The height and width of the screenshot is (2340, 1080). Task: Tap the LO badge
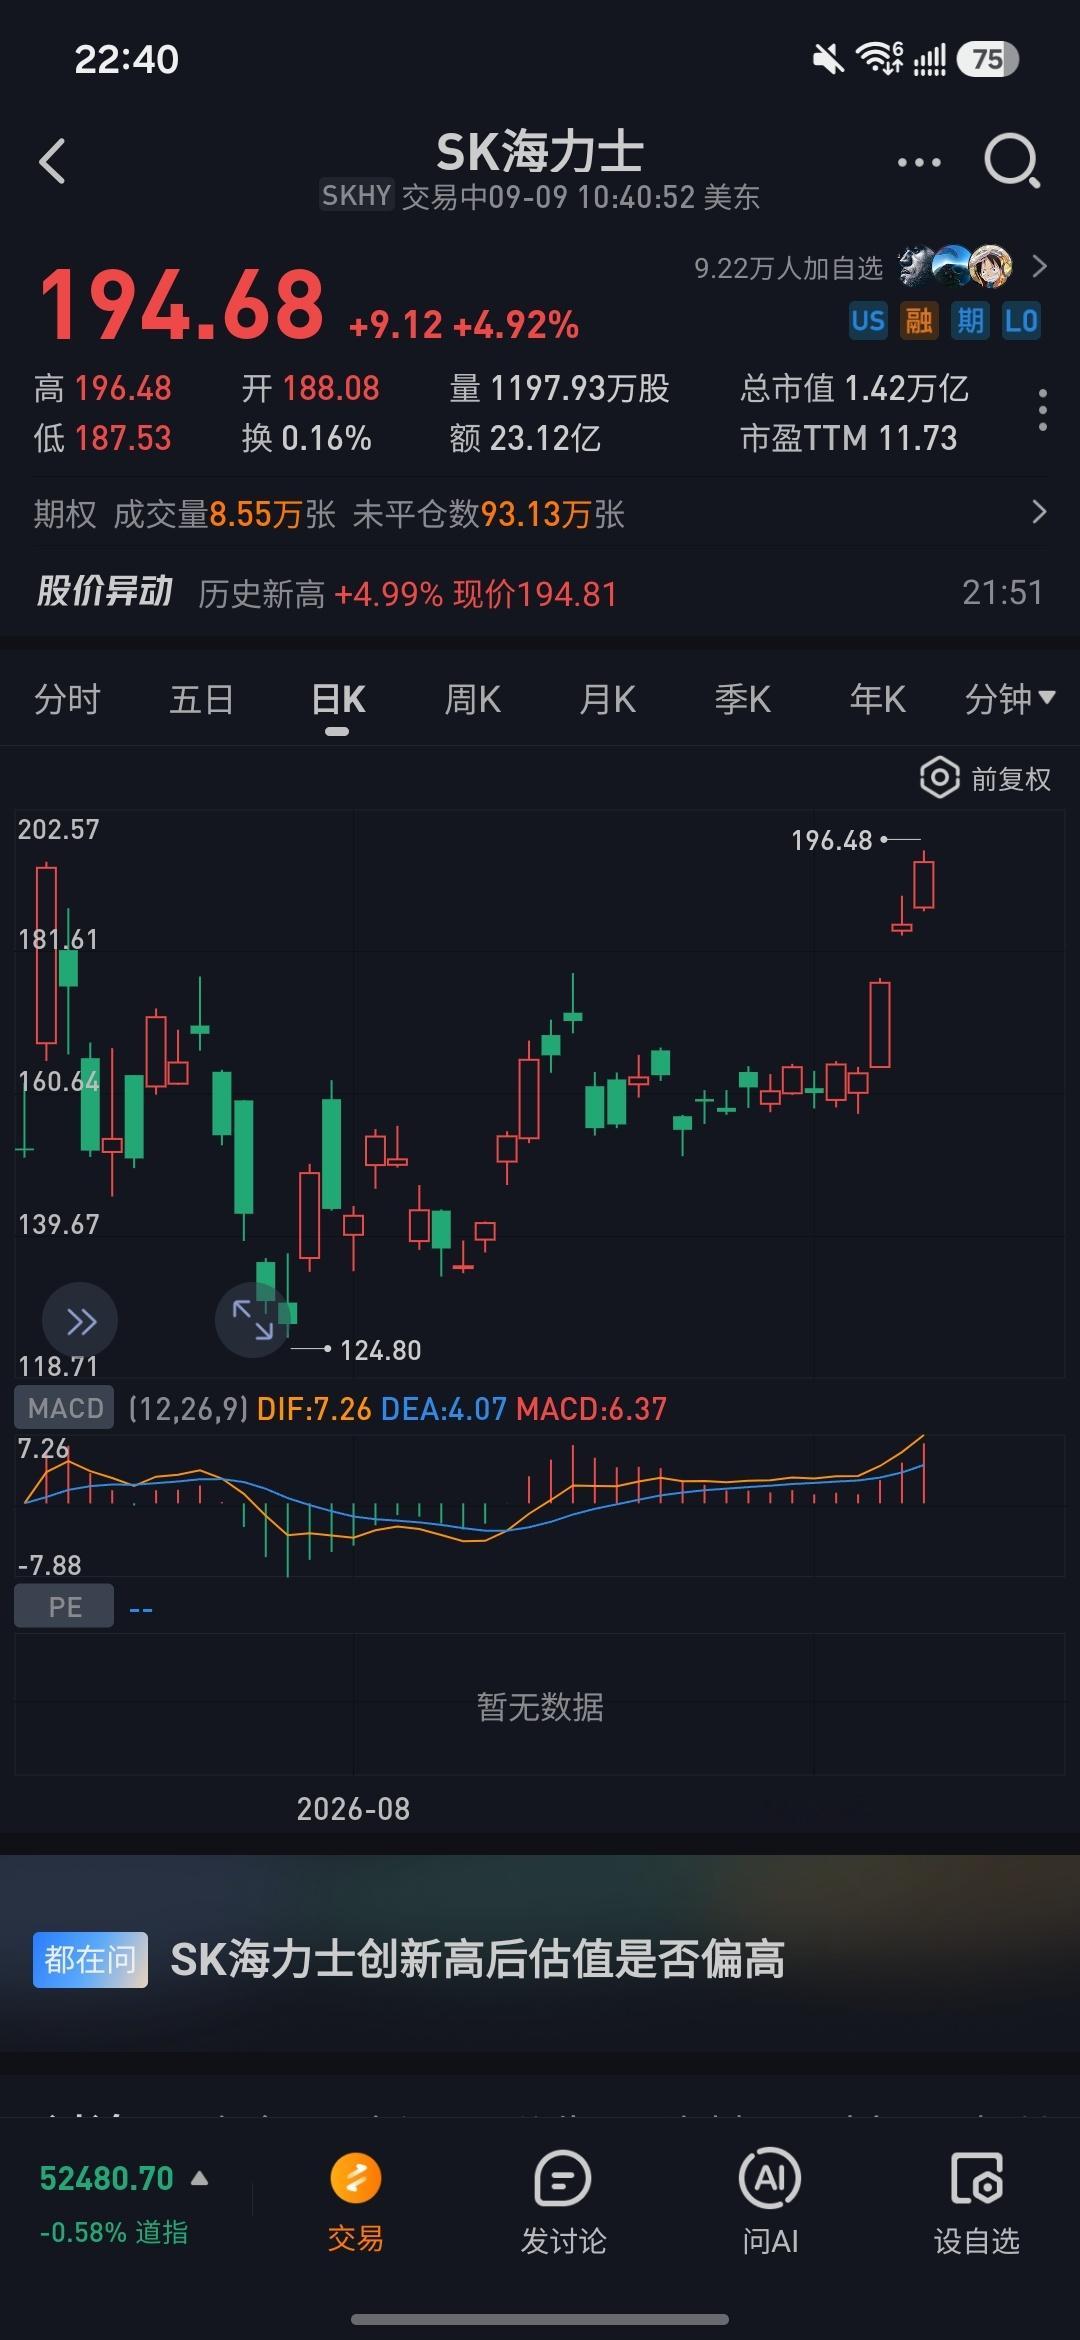(1020, 321)
